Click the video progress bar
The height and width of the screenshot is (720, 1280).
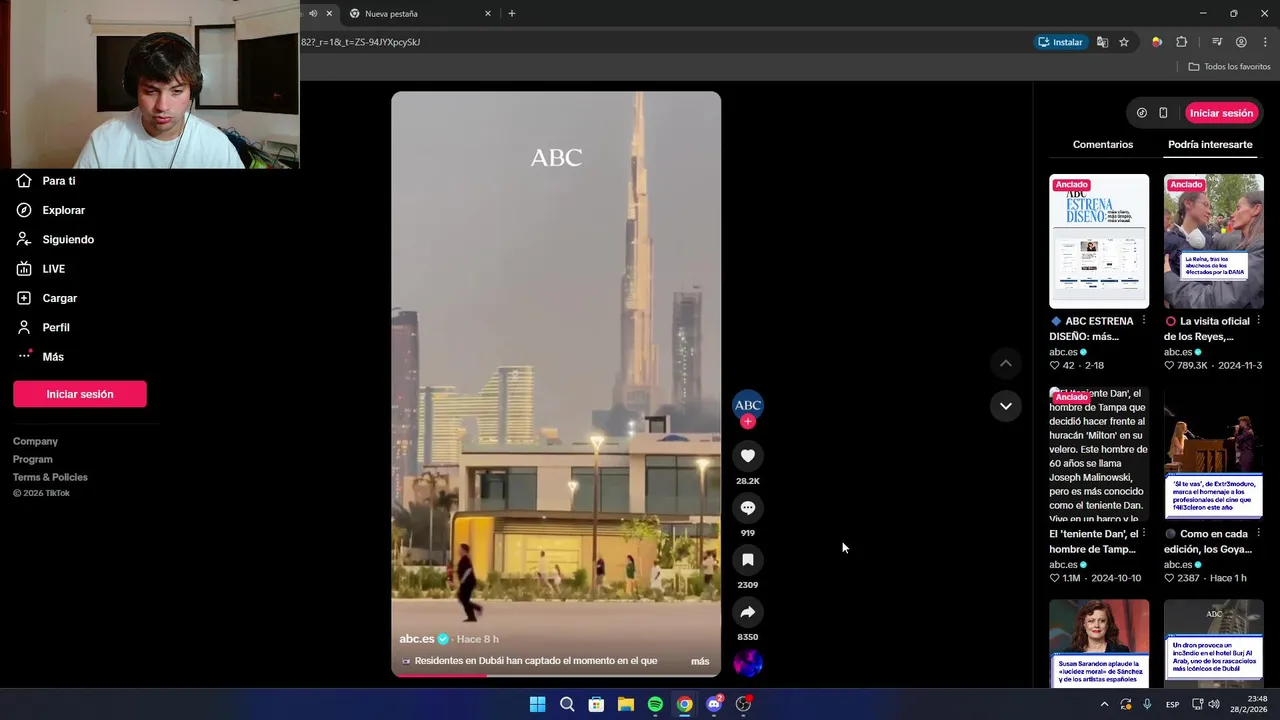556,675
